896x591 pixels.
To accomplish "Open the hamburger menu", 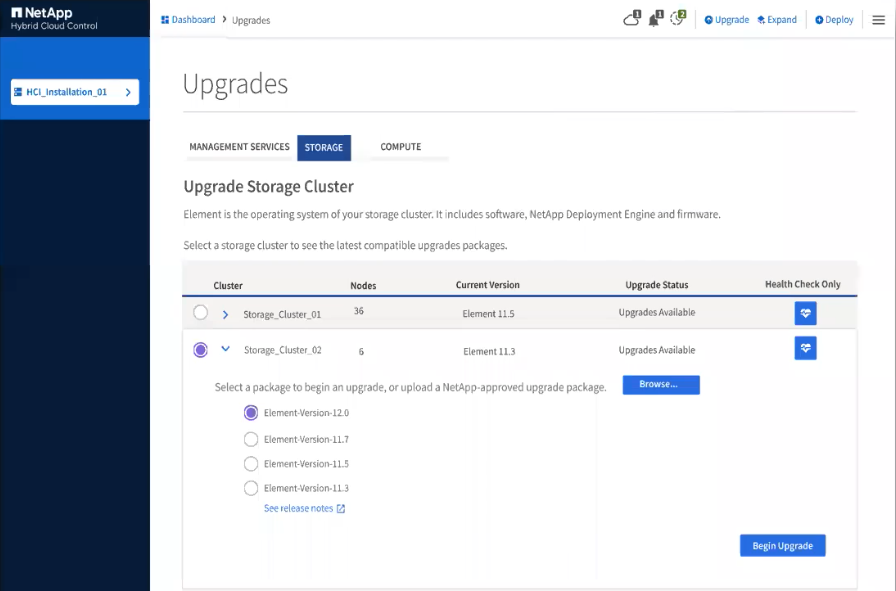I will (878, 20).
